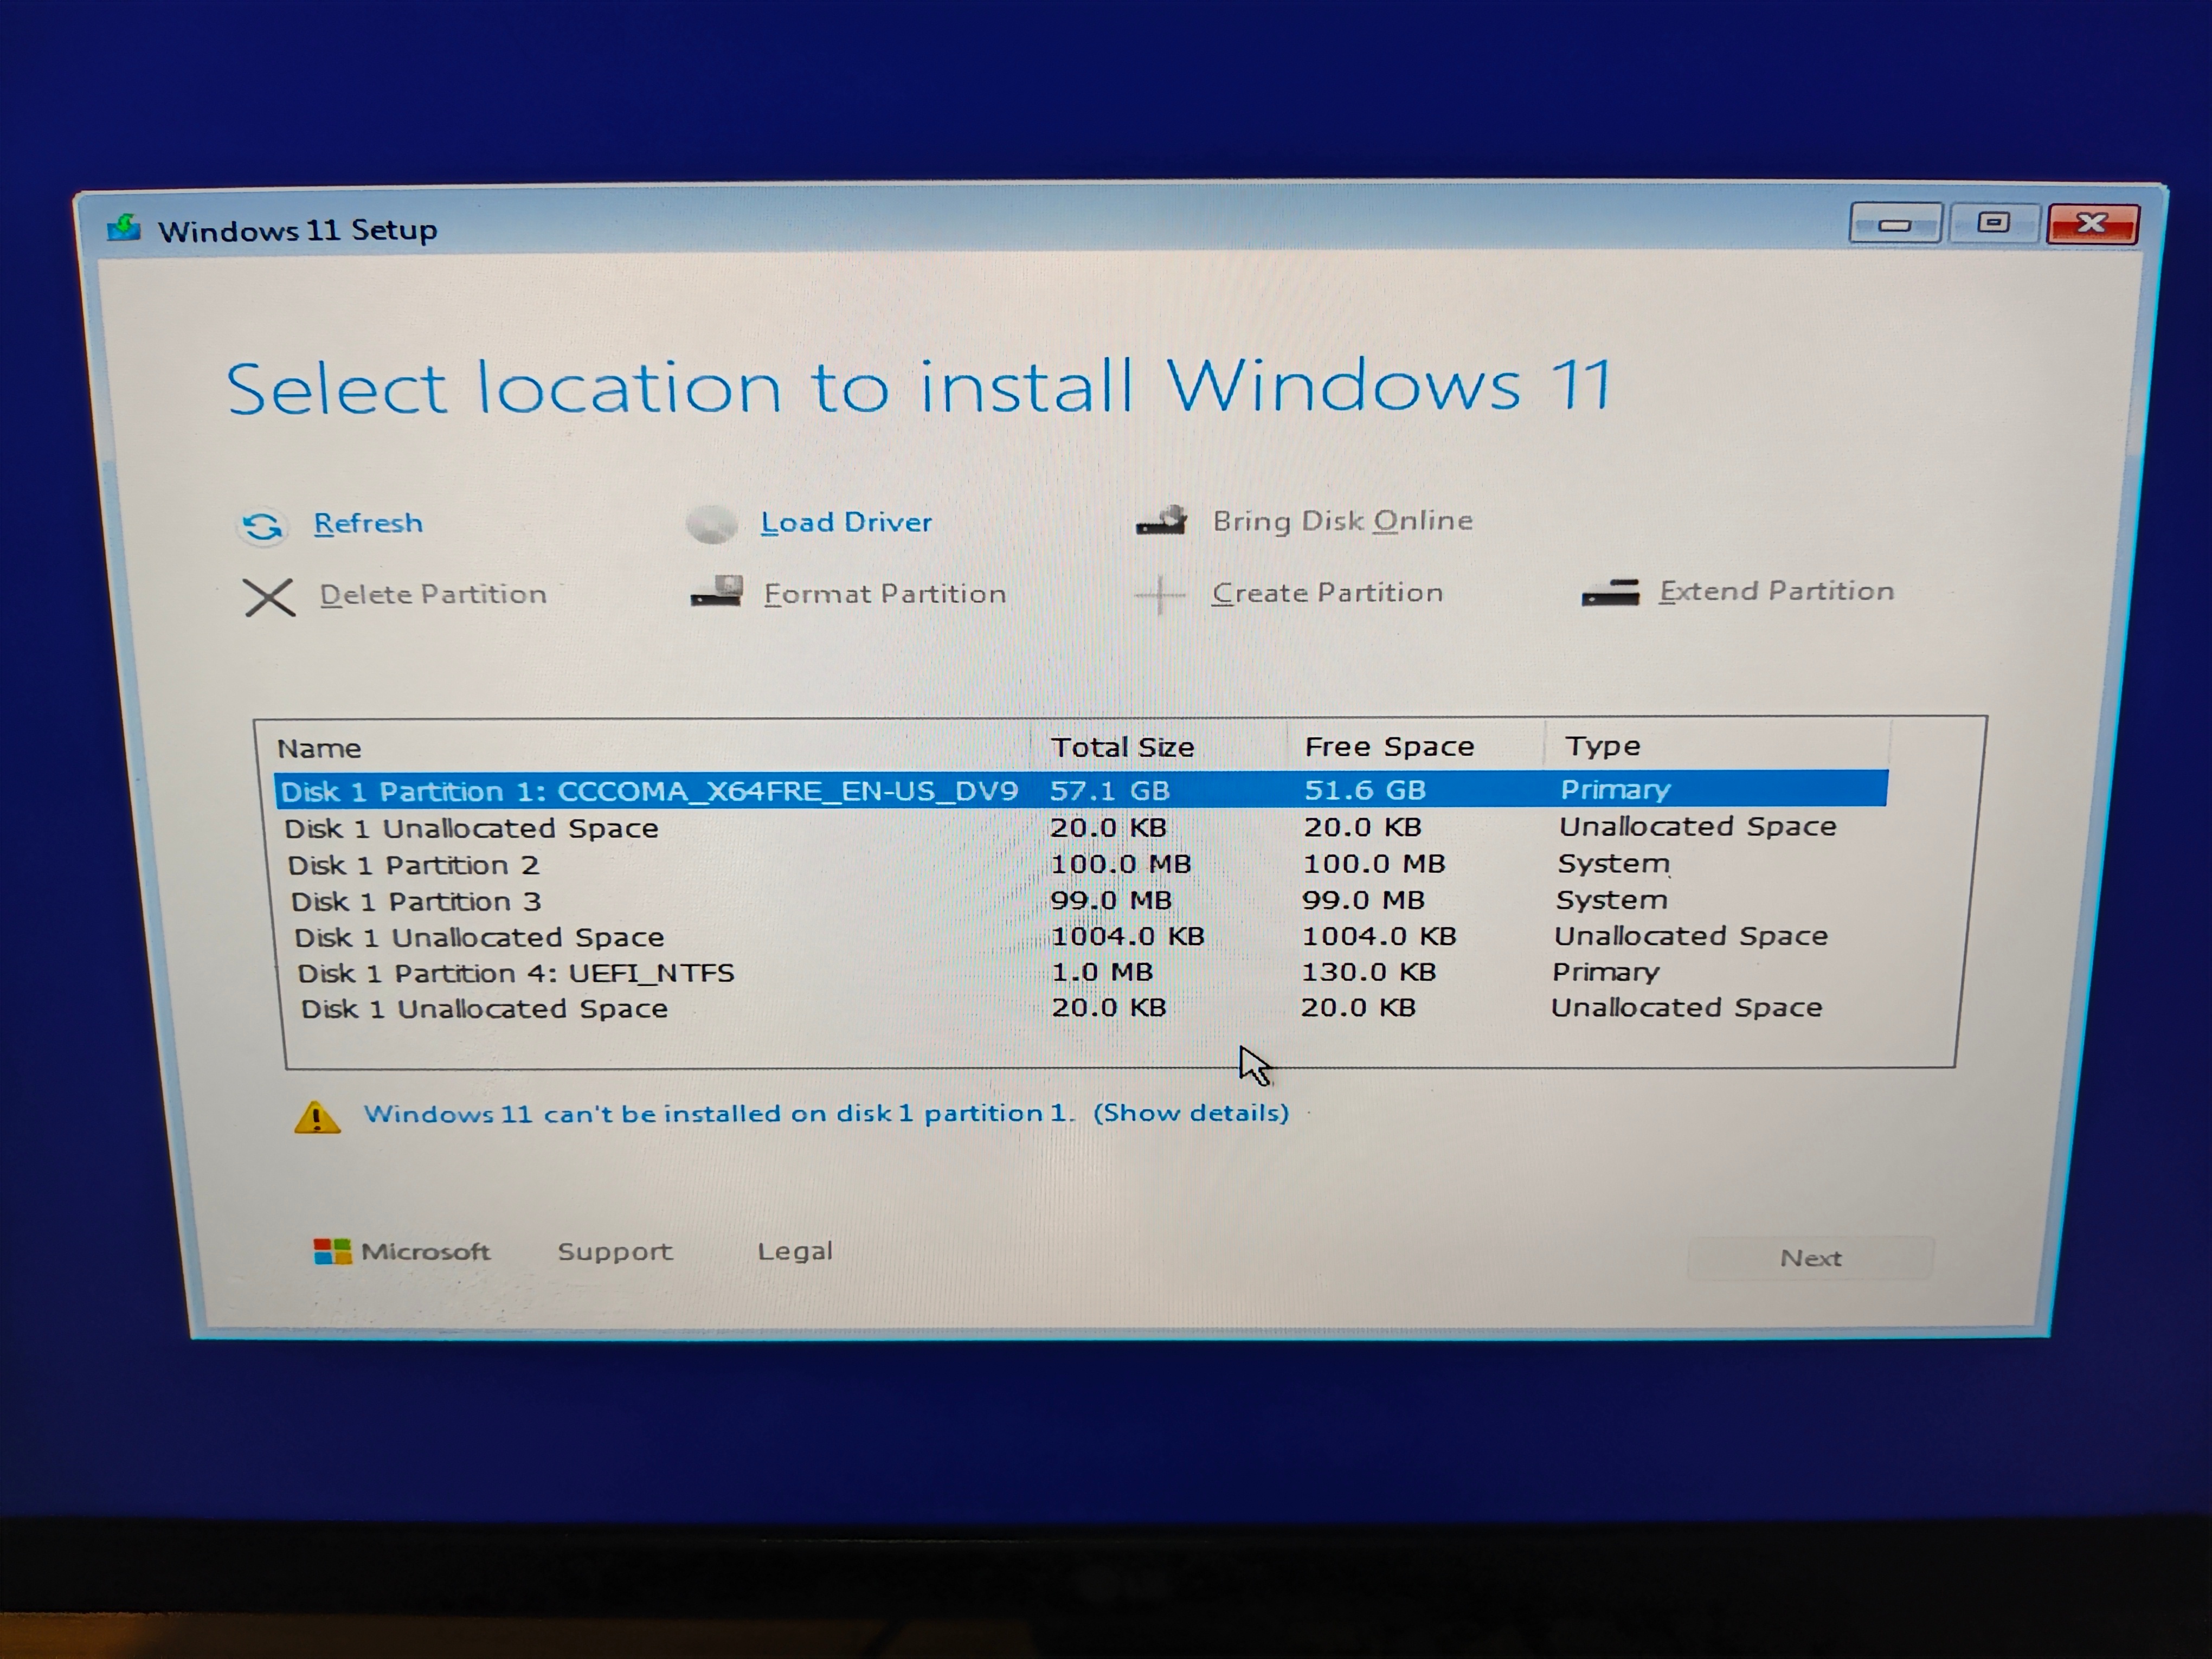Click the Create Partition plus icon
The image size is (2212, 1659).
(x=1160, y=594)
